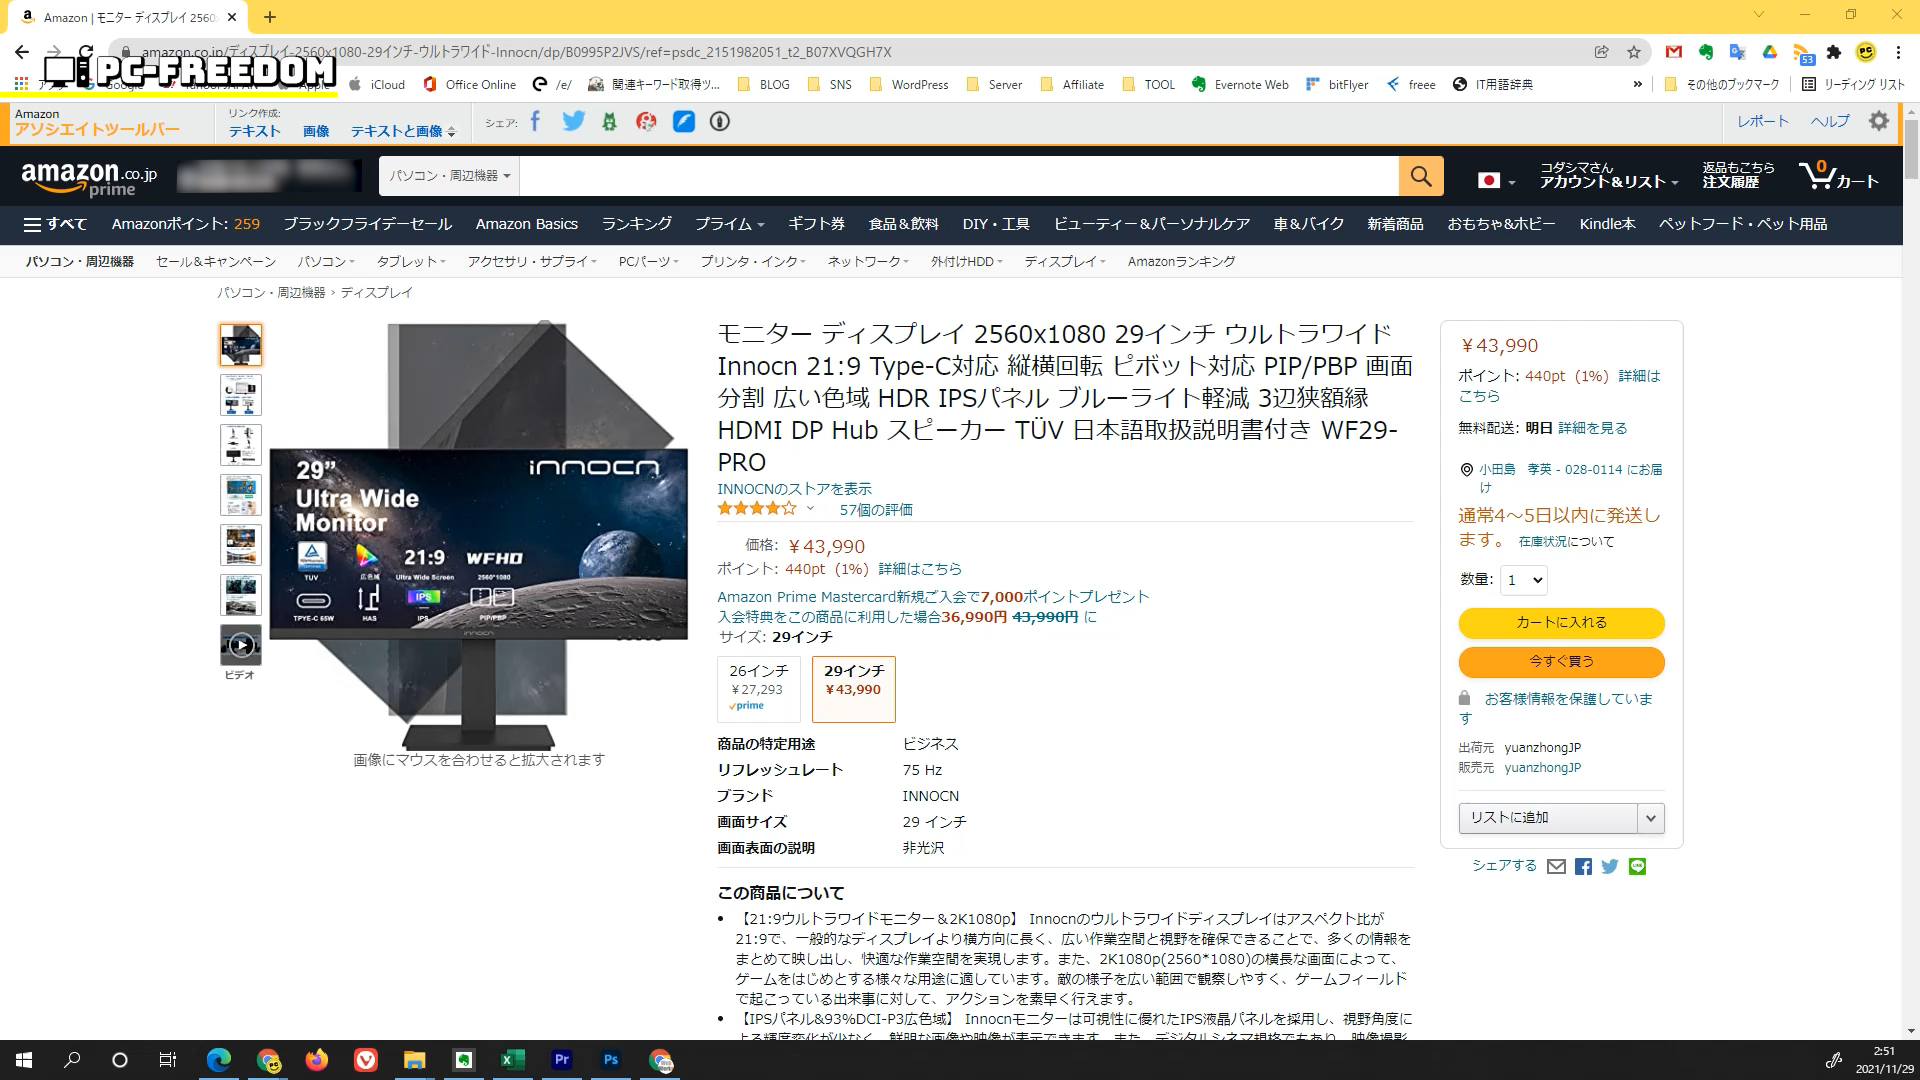
Task: Open the shopping cart icon
Action: pos(1837,176)
